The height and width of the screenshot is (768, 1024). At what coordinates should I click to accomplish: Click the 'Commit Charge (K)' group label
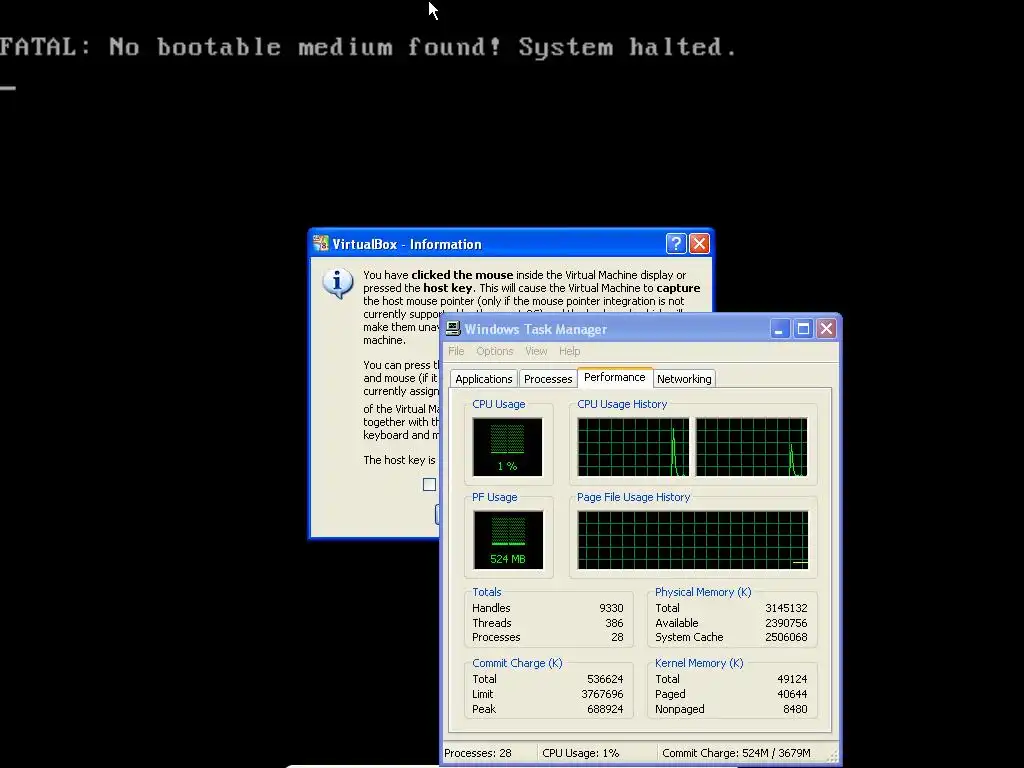pyautogui.click(x=517, y=663)
